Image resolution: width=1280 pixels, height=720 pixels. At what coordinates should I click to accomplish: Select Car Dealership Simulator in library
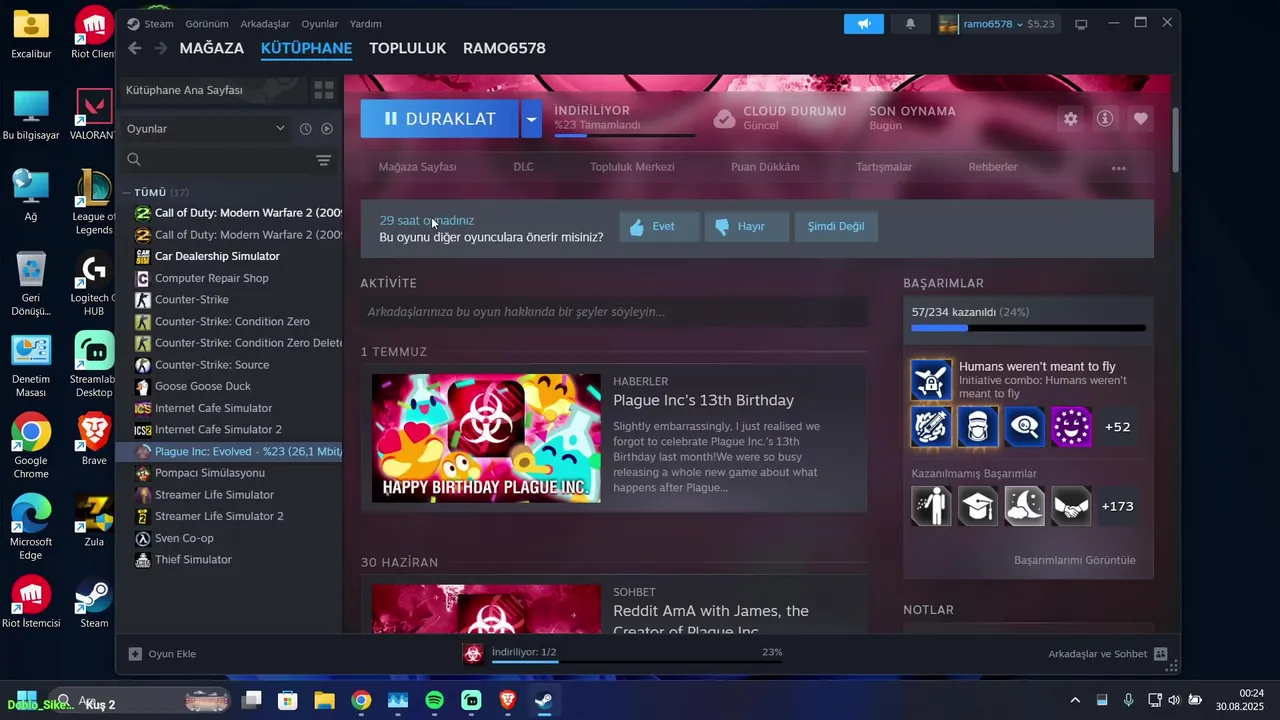coord(217,256)
